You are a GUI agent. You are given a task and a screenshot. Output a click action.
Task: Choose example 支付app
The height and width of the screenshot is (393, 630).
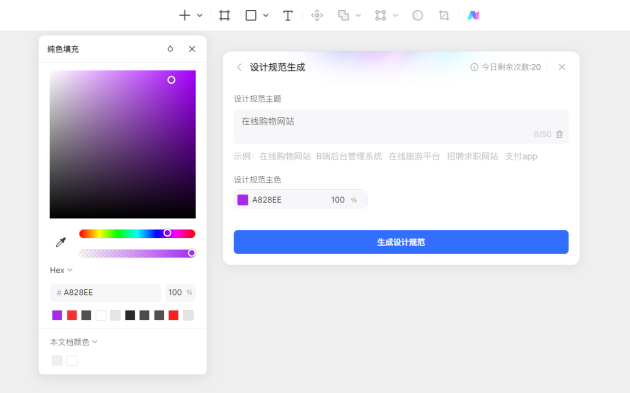point(521,156)
